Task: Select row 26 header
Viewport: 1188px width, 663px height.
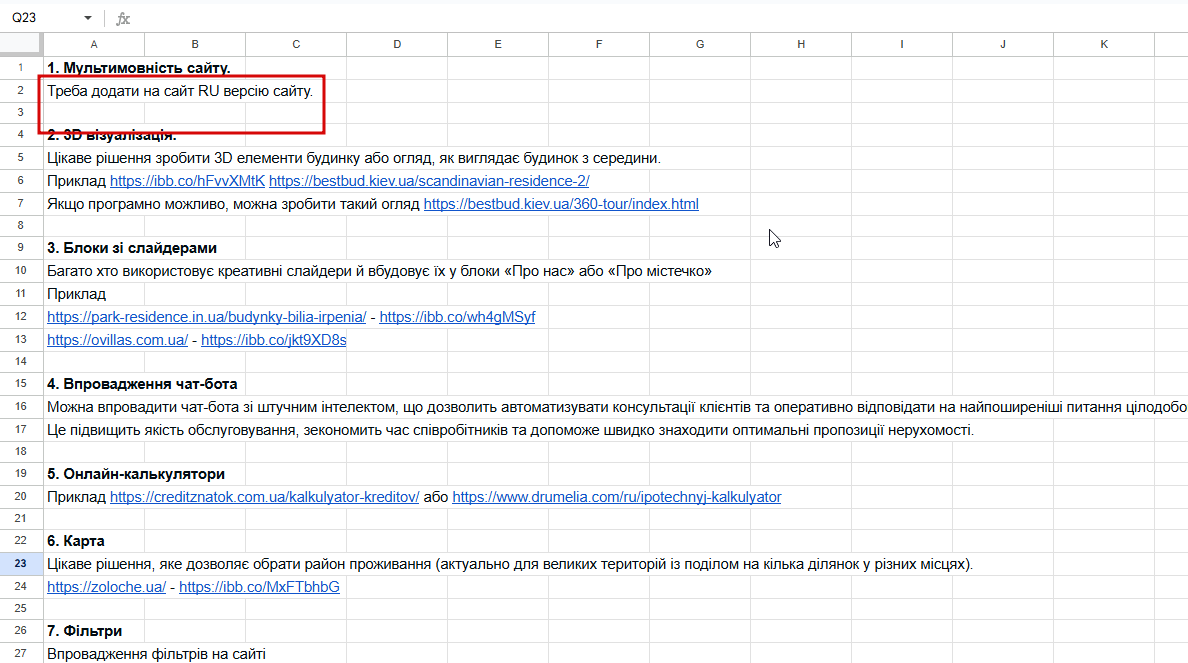Action: pos(21,630)
